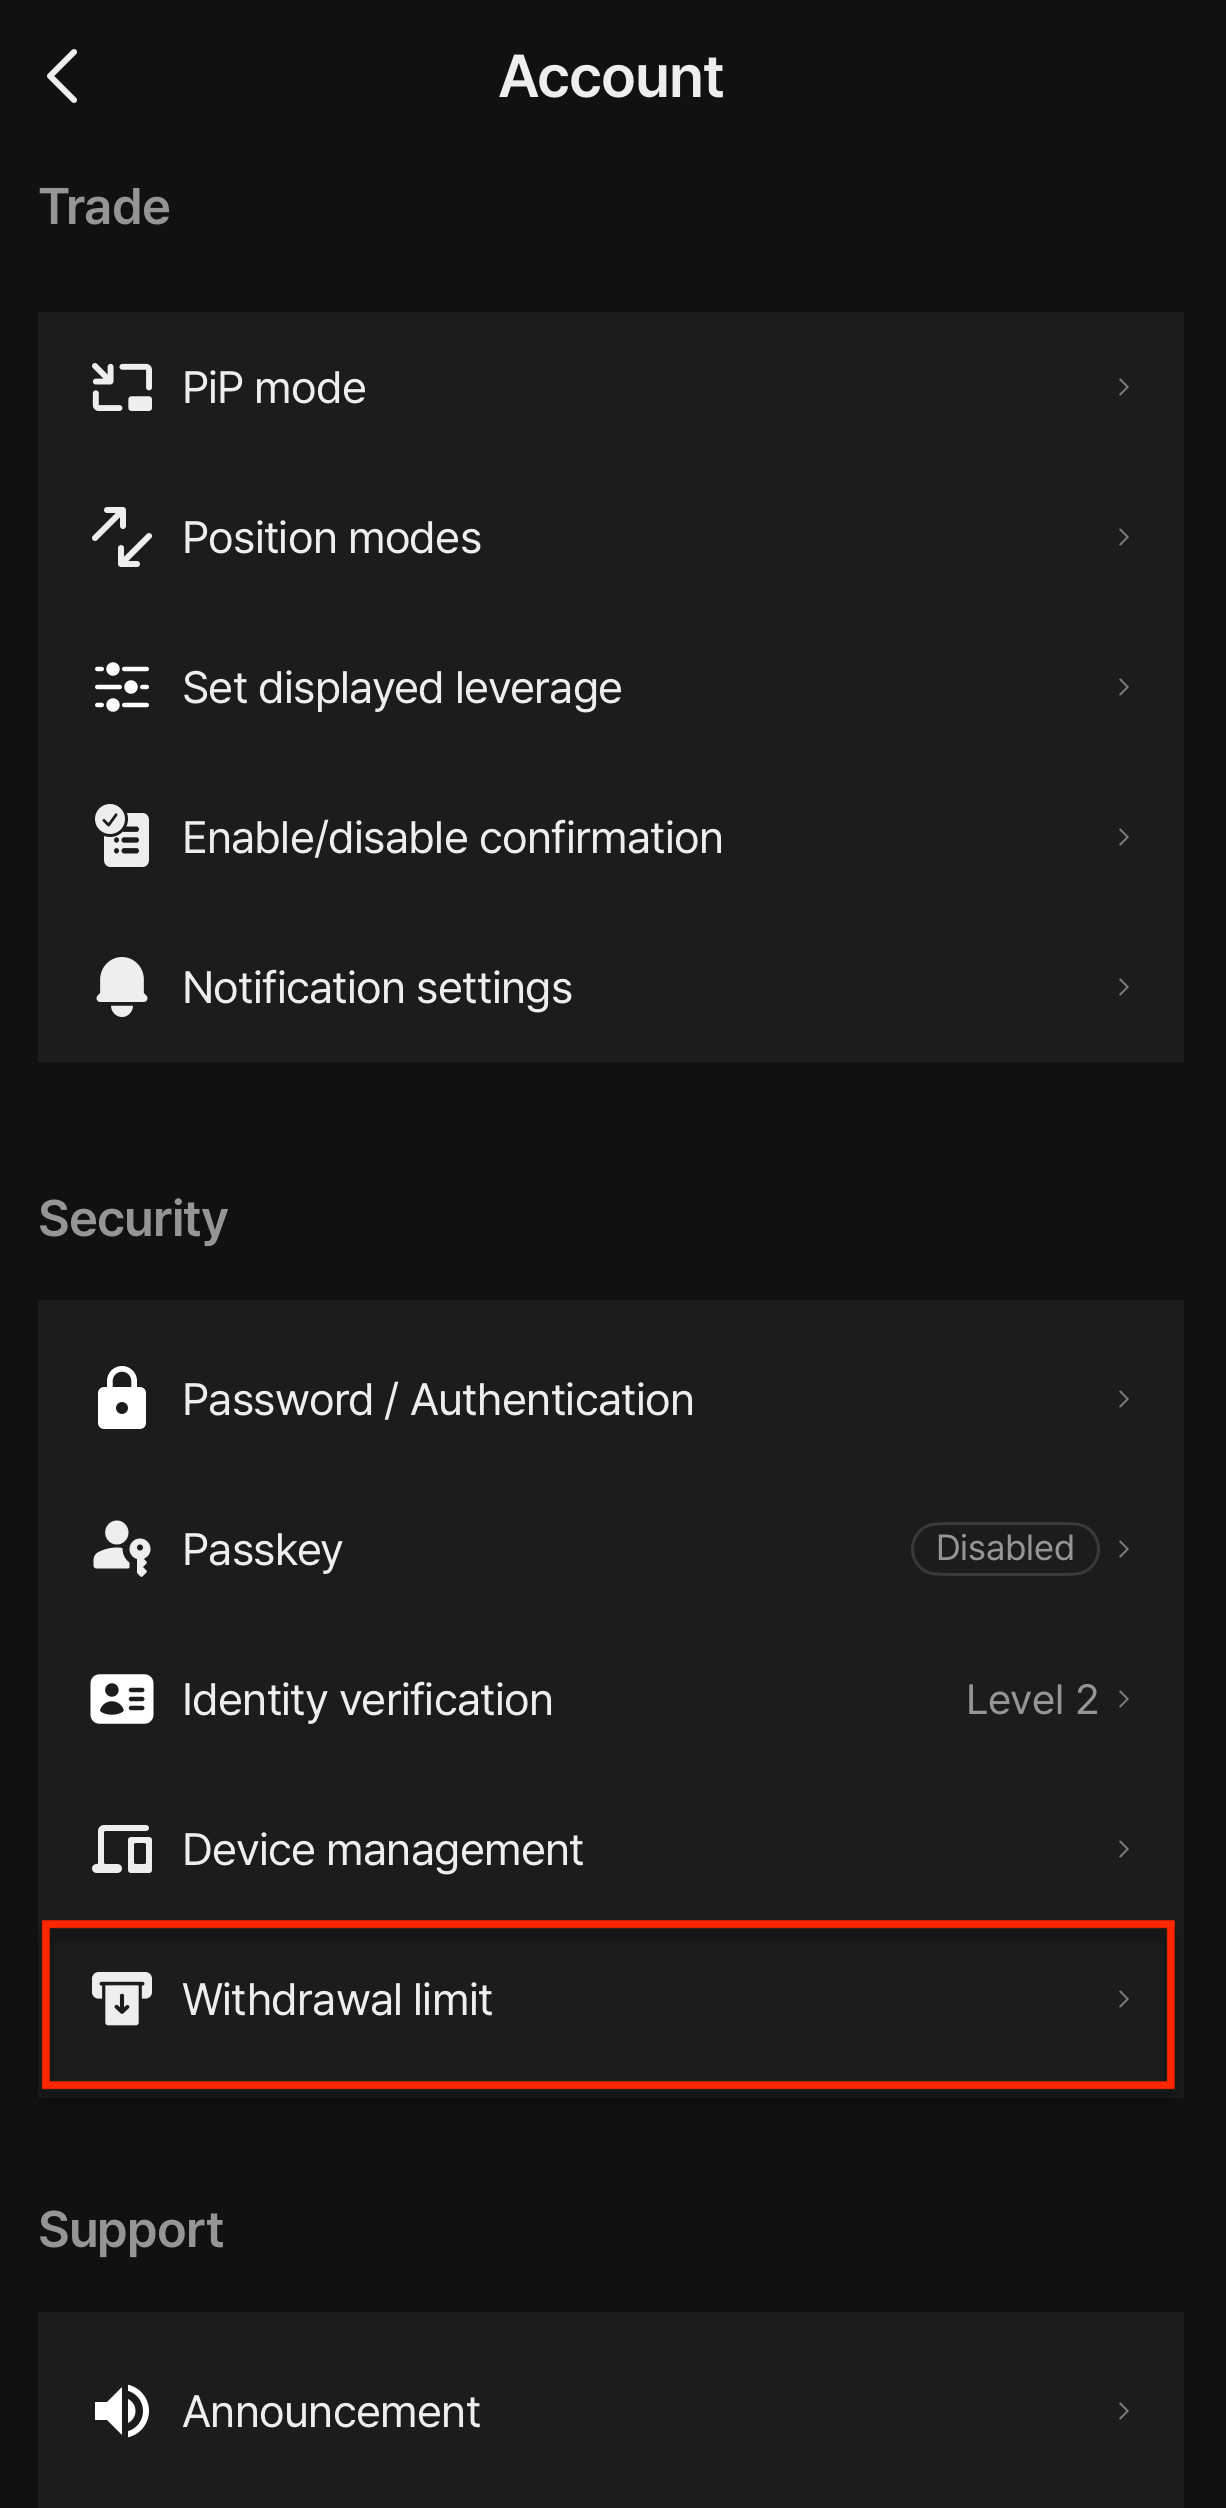Tap the displayed leverage sliders icon
Screen dimensions: 1226x2508
(122, 687)
